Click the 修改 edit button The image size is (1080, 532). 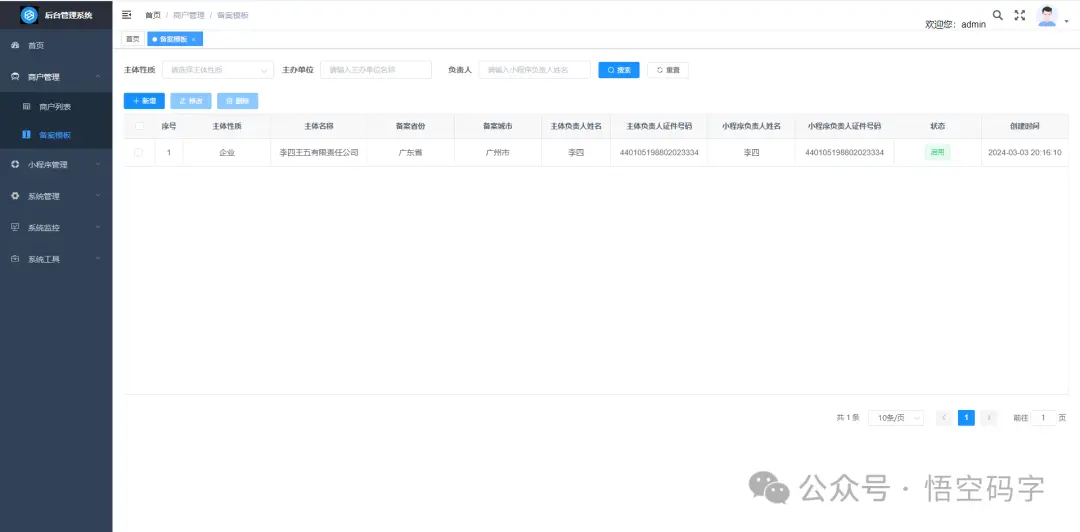(x=191, y=101)
